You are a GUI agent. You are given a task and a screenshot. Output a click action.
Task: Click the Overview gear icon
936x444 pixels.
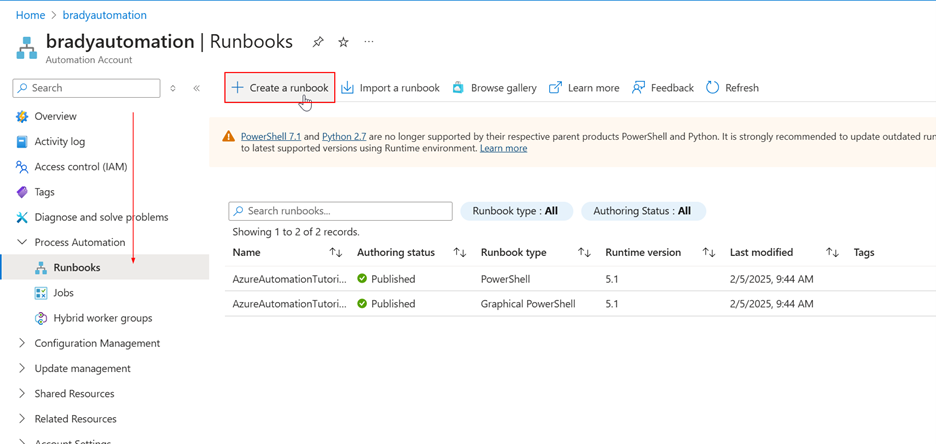(x=22, y=116)
